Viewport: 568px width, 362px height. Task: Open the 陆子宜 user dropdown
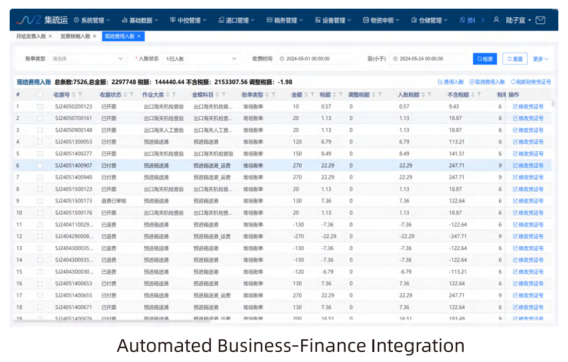point(518,20)
